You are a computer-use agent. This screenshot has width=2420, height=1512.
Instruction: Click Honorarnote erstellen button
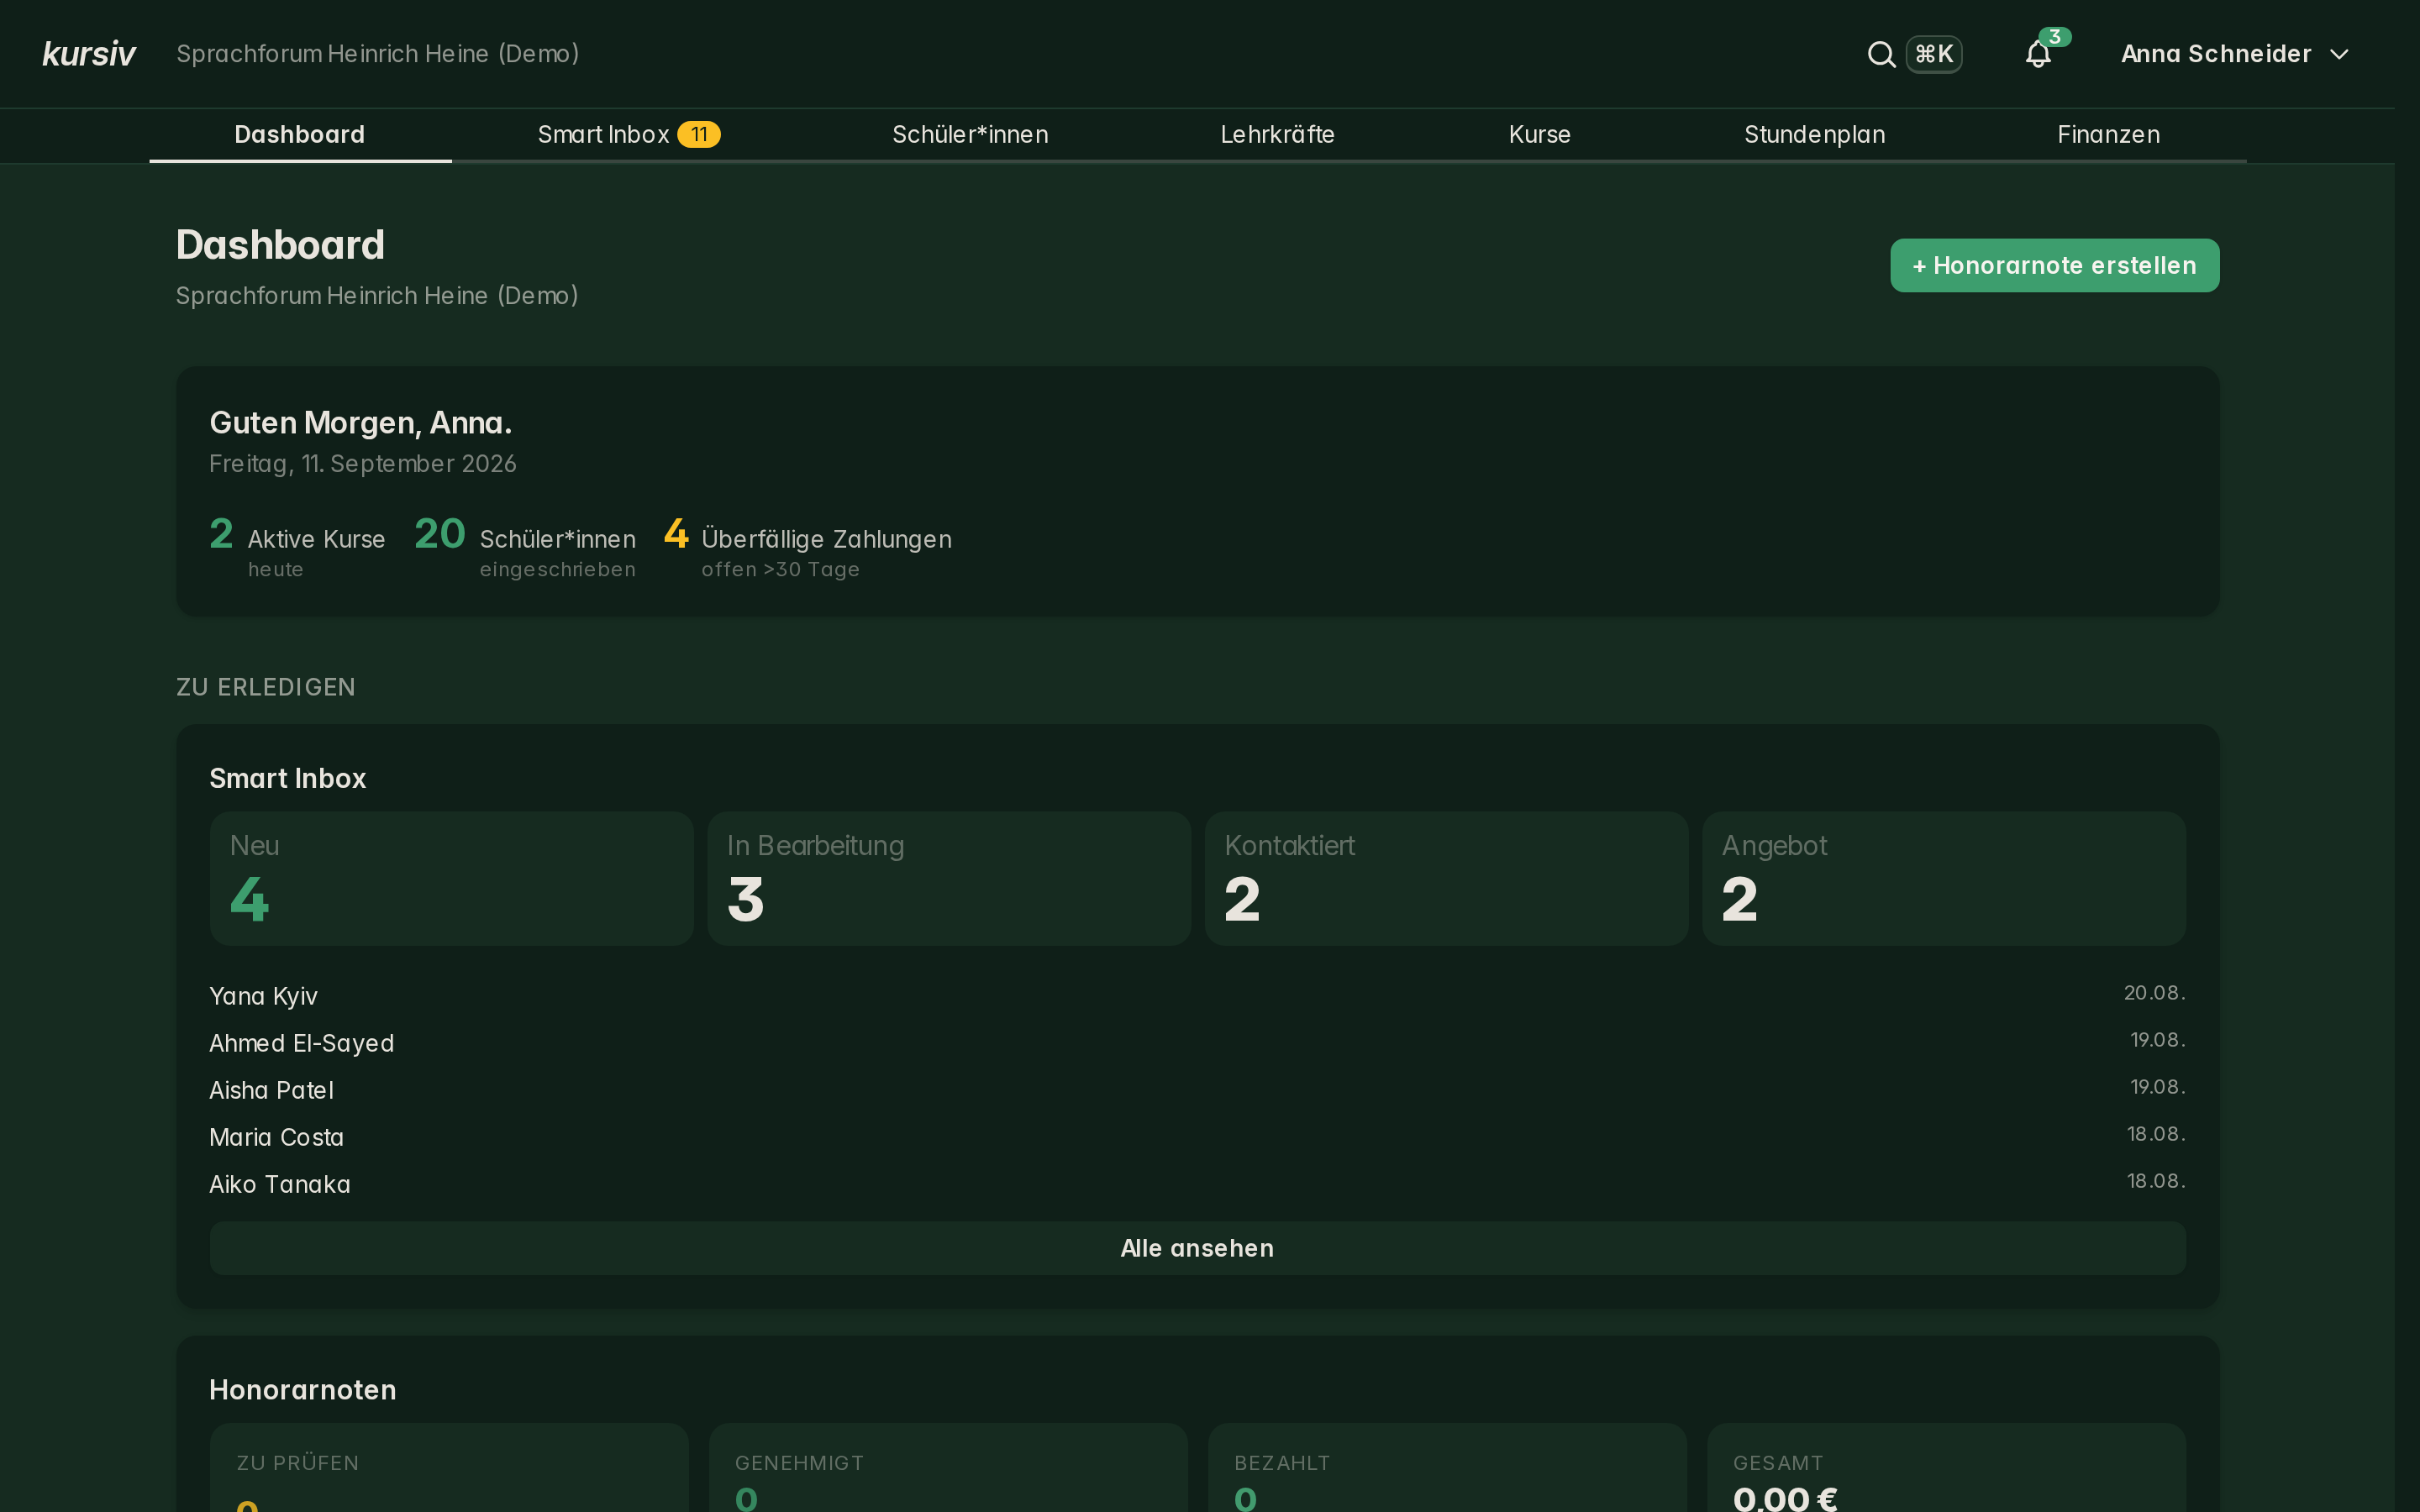[2054, 265]
